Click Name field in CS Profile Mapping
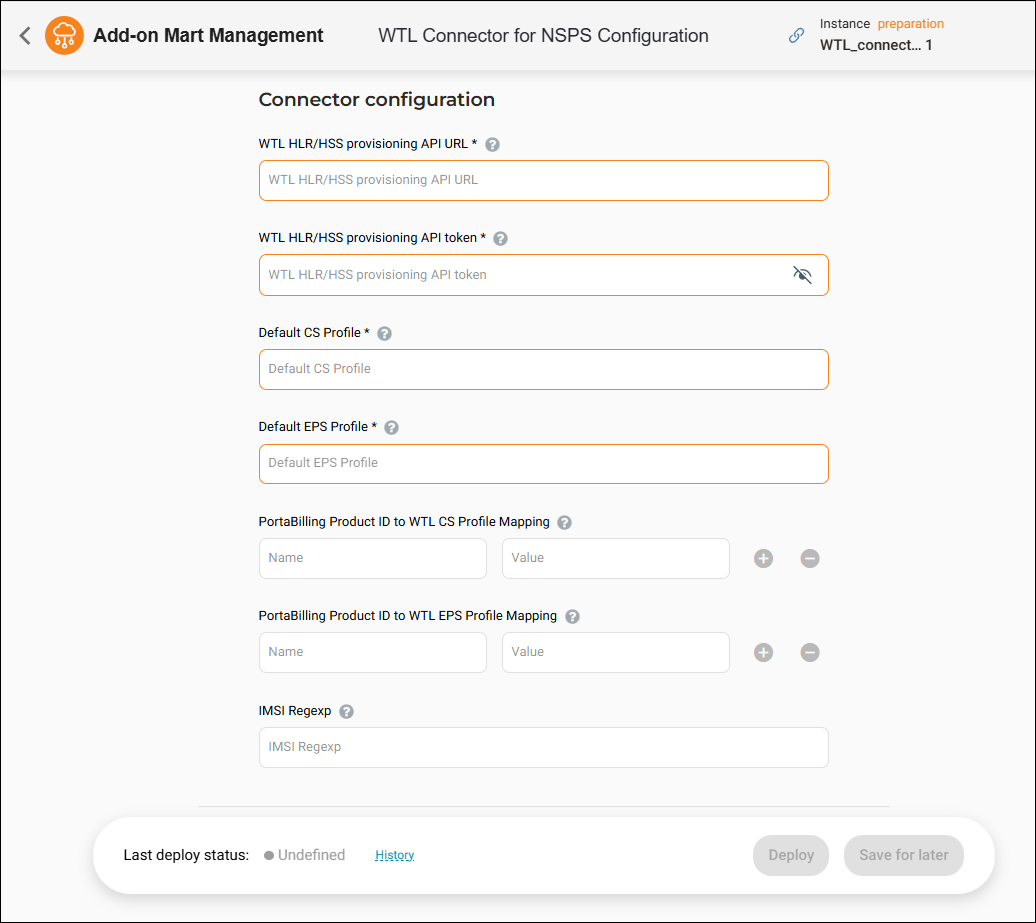1036x923 pixels. tap(373, 558)
